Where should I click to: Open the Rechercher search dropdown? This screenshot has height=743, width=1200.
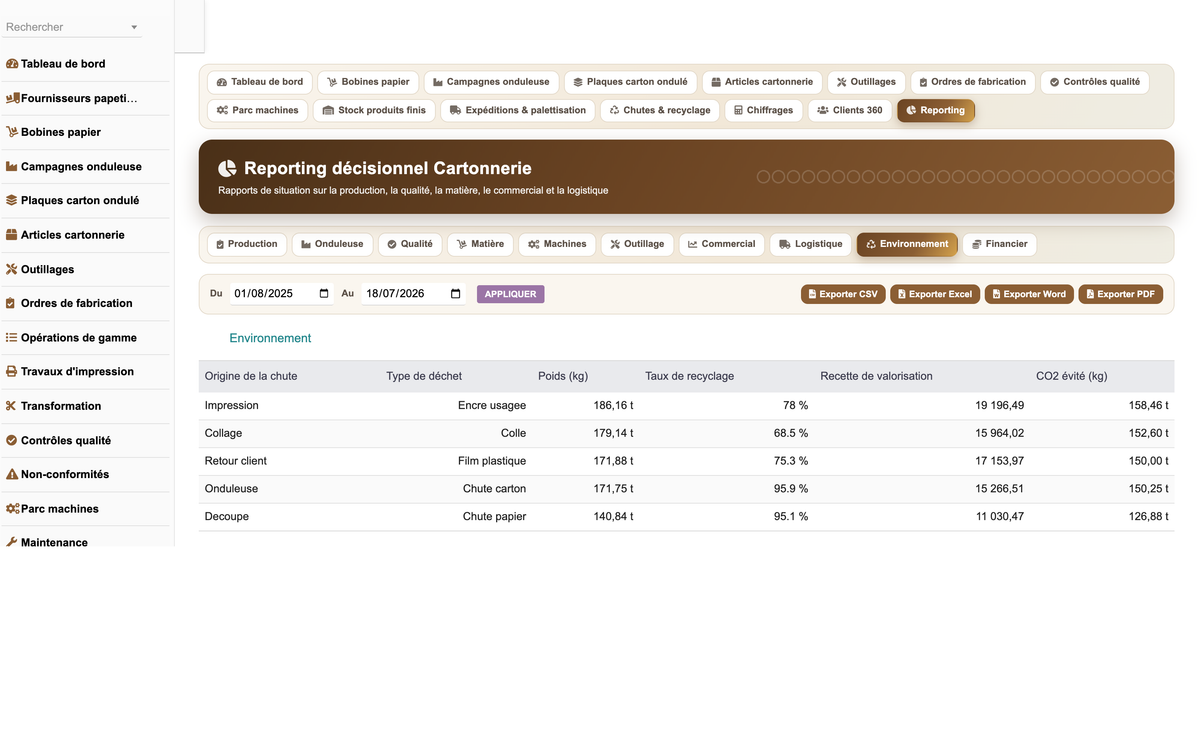(x=72, y=27)
